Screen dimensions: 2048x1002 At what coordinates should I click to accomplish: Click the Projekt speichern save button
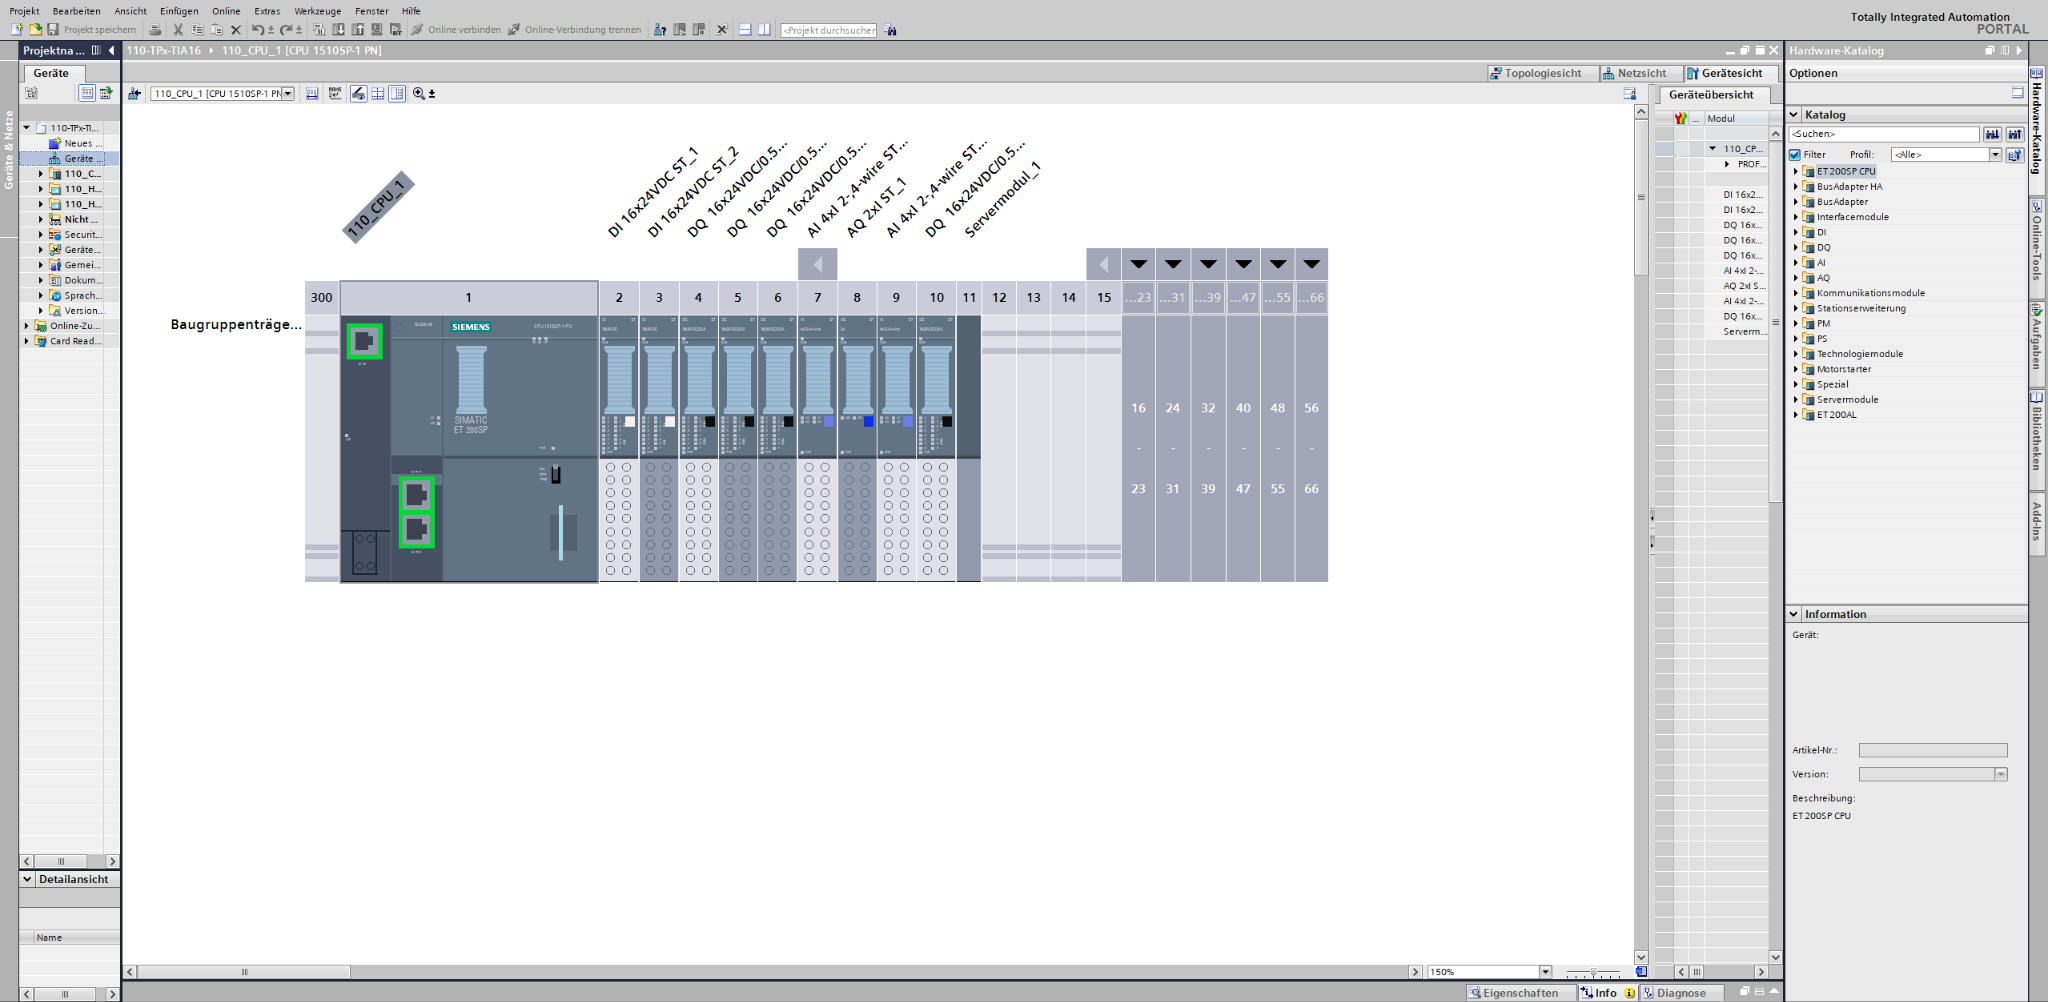(92, 30)
